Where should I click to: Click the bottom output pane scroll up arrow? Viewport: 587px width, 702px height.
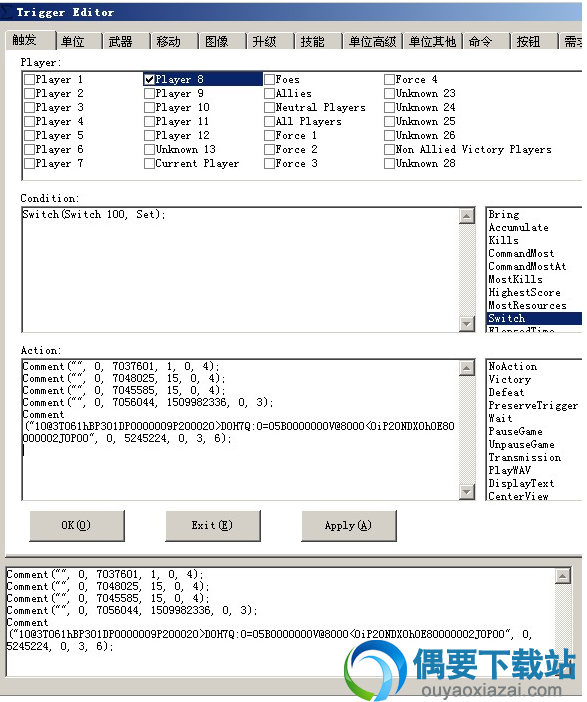pyautogui.click(x=563, y=576)
